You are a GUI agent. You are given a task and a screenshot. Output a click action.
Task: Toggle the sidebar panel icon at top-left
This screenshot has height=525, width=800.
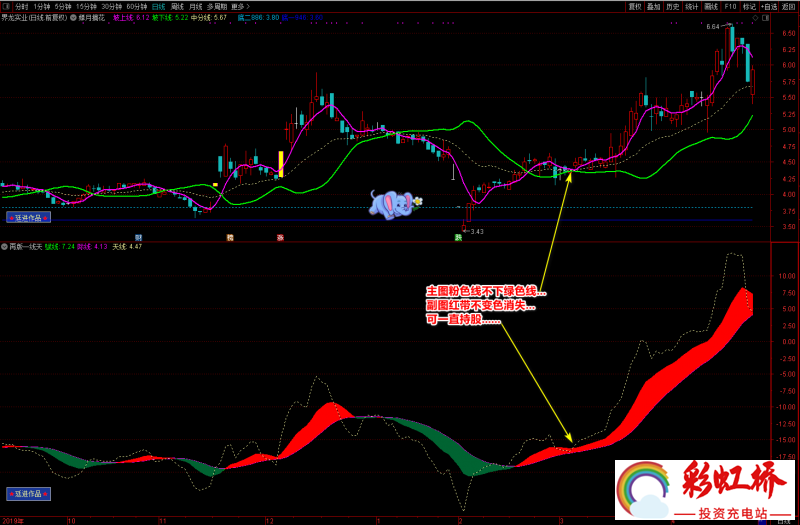6,7
